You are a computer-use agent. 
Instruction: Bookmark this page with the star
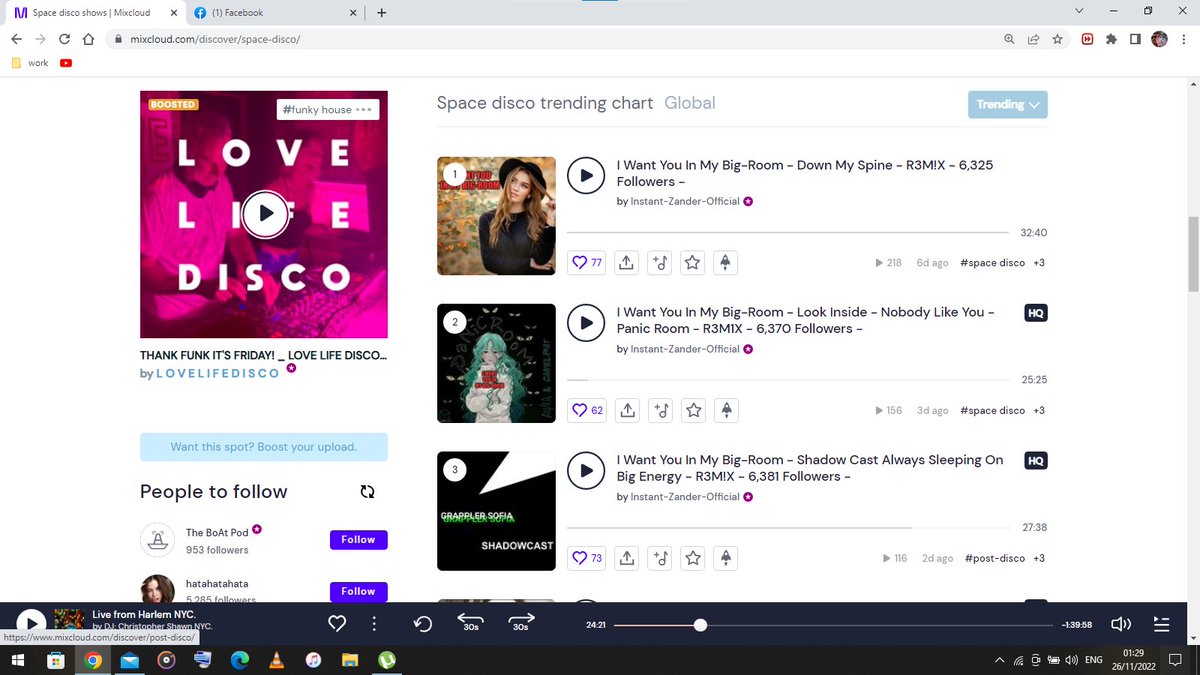pyautogui.click(x=1057, y=39)
